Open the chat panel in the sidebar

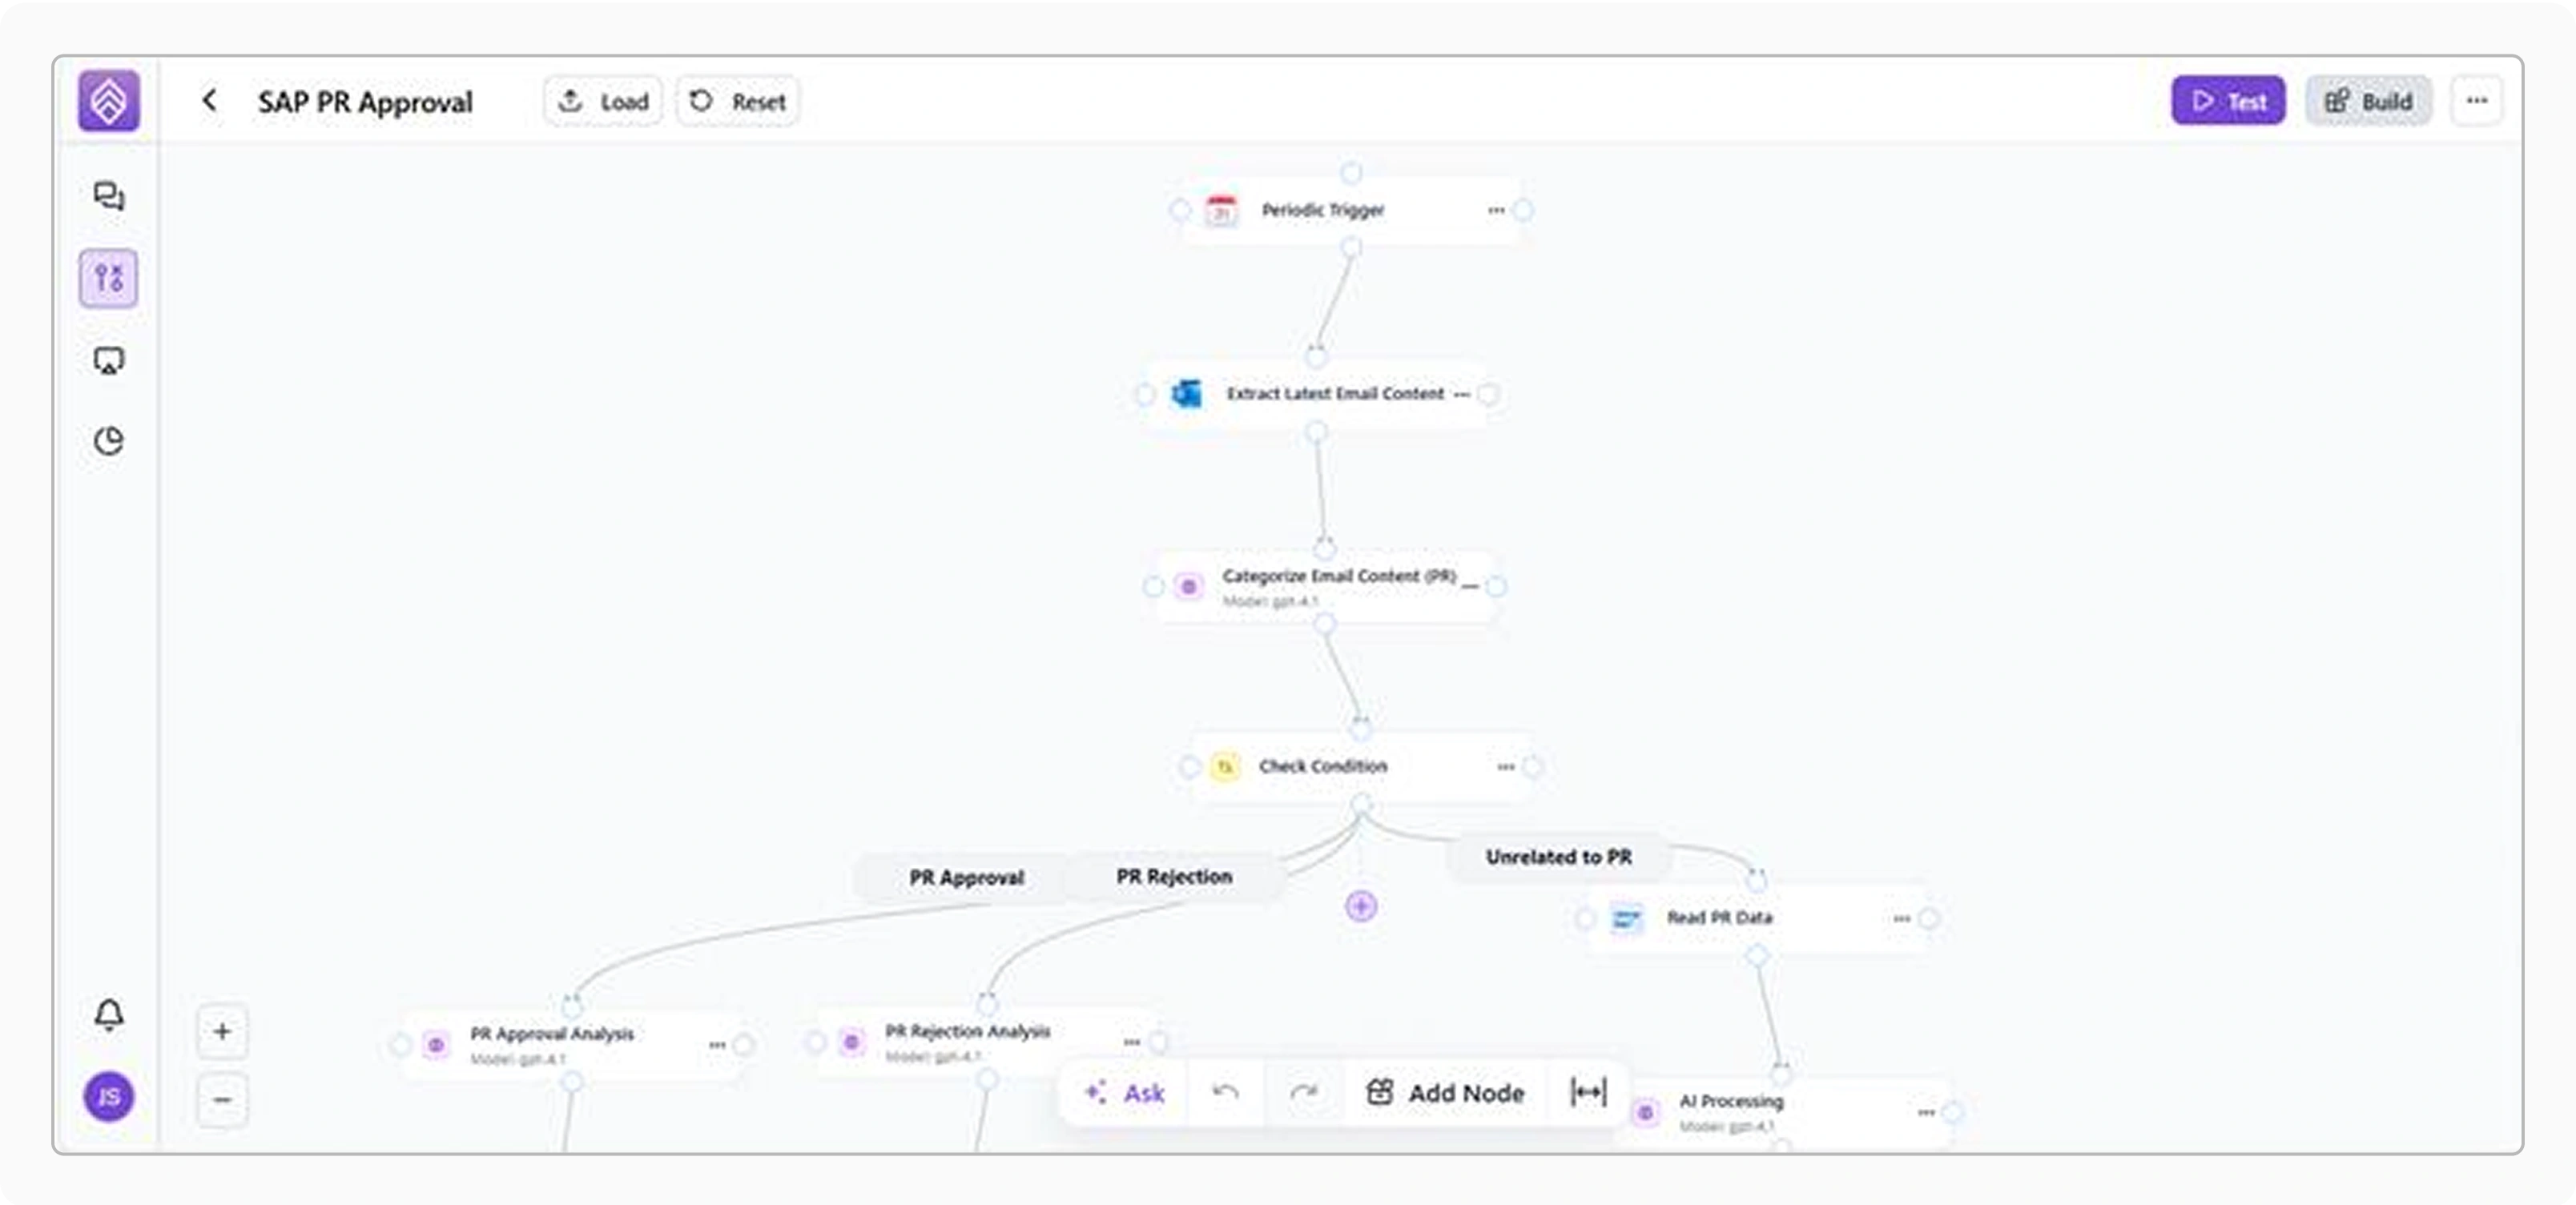pyautogui.click(x=108, y=196)
